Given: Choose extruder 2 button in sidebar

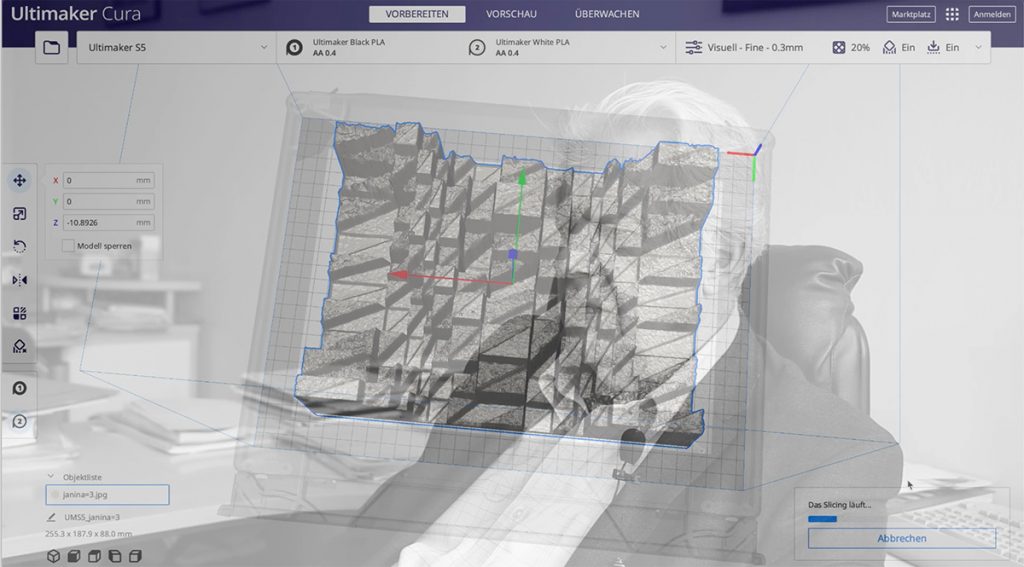Looking at the screenshot, I should coord(19,421).
